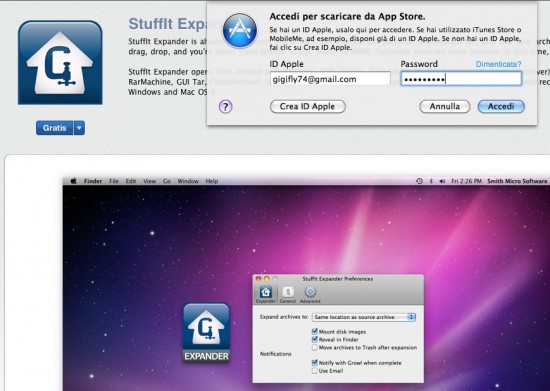
Task: Click the volume speaker menu bar icon
Action: click(442, 181)
